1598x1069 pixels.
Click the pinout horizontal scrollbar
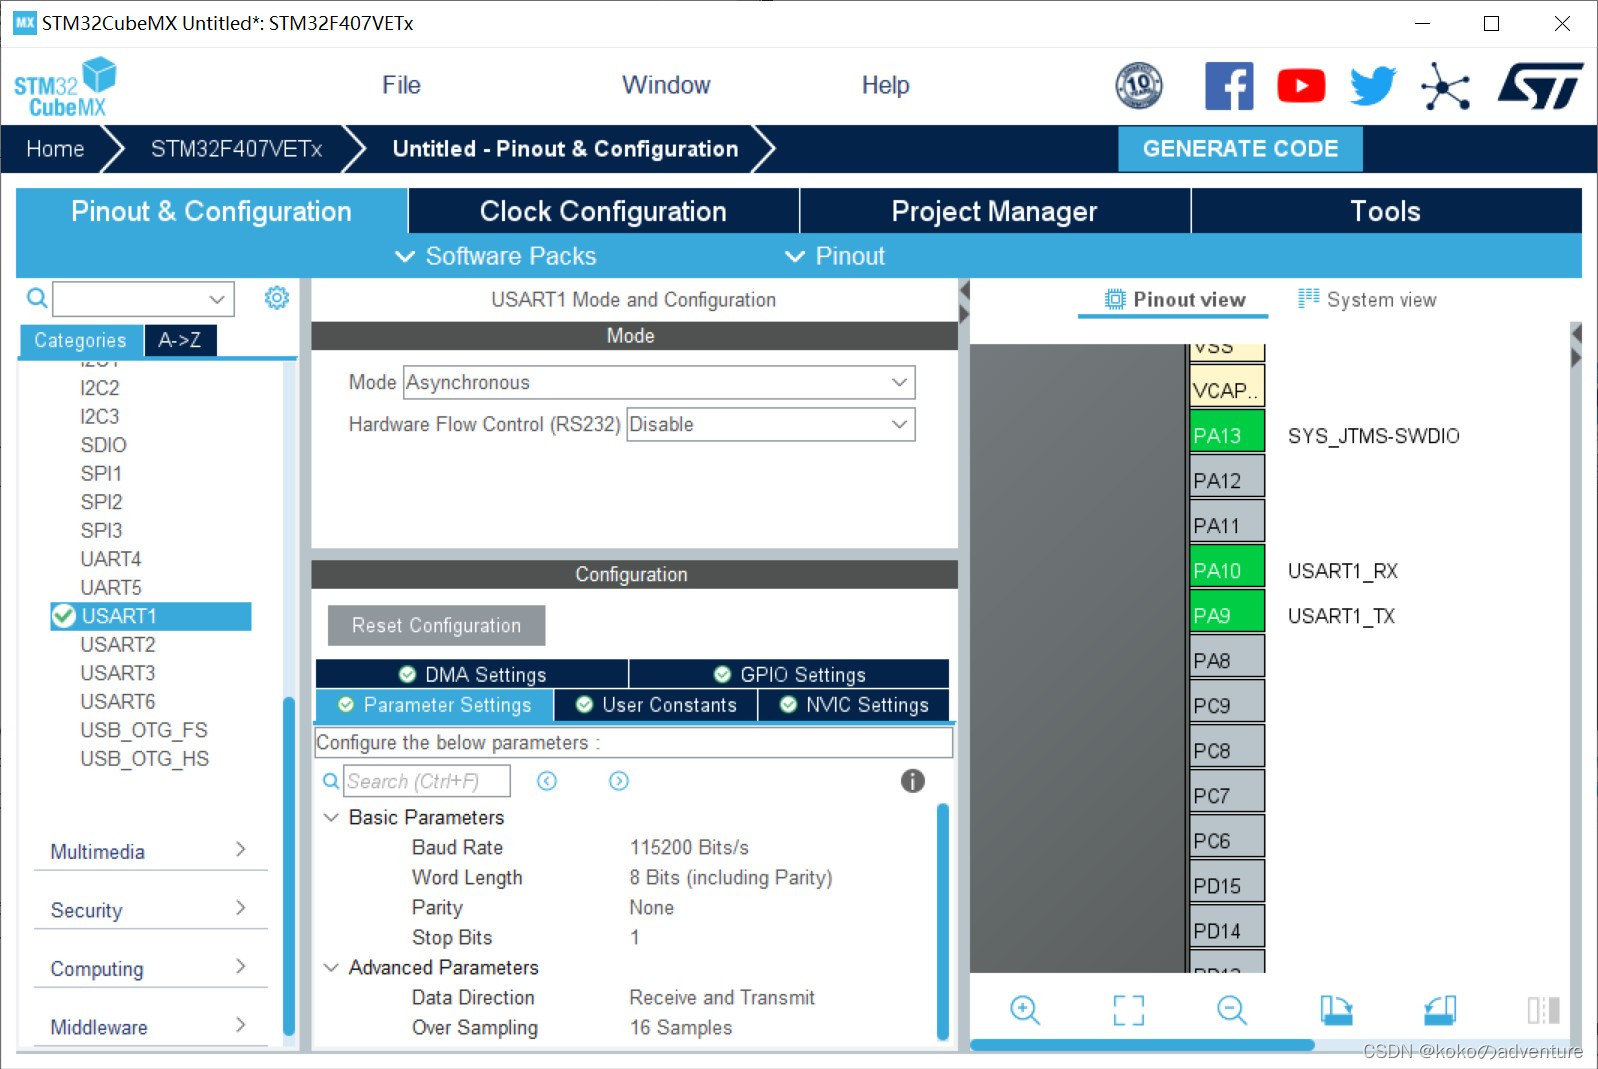(x=1142, y=1045)
